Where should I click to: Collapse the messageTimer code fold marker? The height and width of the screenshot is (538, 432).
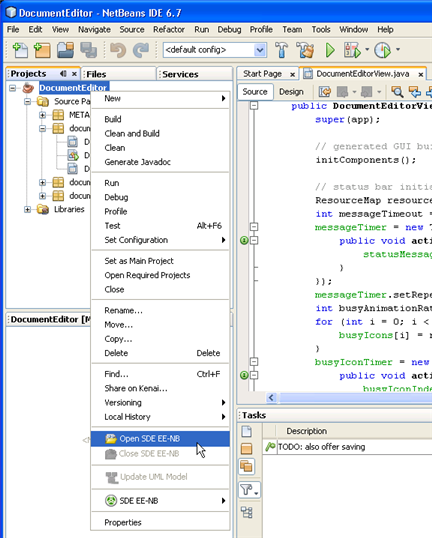pyautogui.click(x=254, y=227)
